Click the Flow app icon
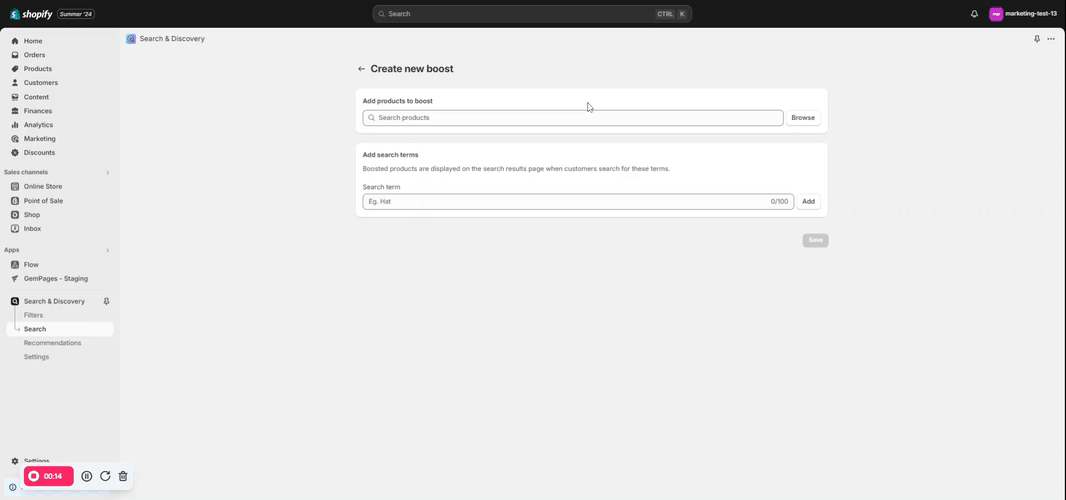 coord(15,265)
